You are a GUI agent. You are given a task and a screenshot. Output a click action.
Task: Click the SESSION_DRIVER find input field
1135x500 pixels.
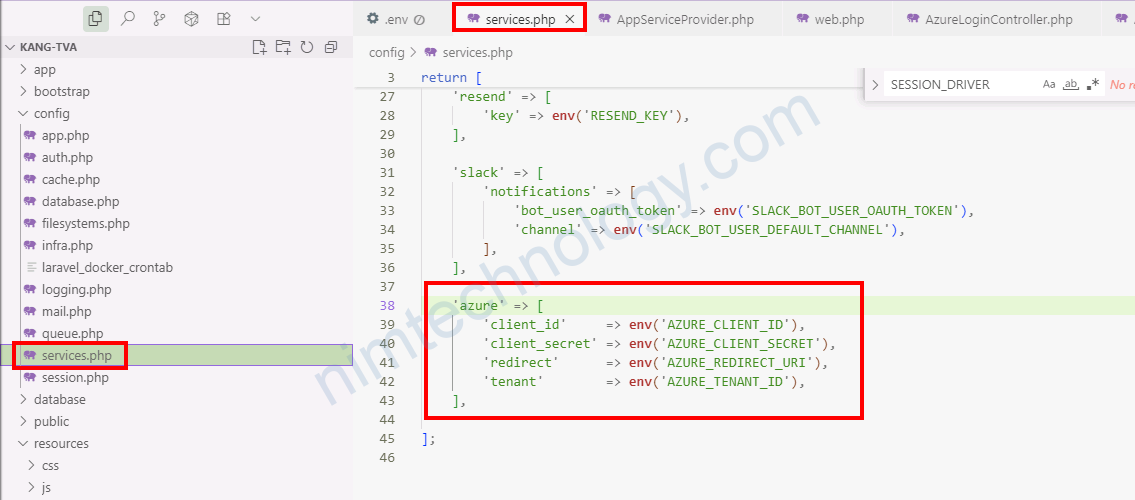pos(960,85)
